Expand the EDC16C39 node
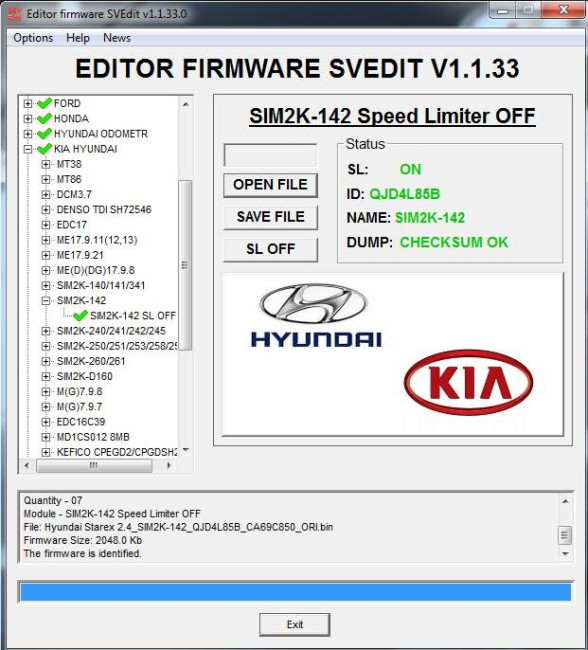Screen dimensions: 588x650 click(x=46, y=422)
